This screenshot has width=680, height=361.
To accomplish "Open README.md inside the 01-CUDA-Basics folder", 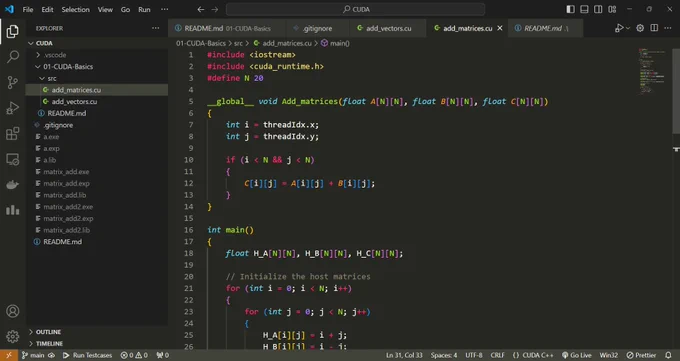I will pos(97,113).
